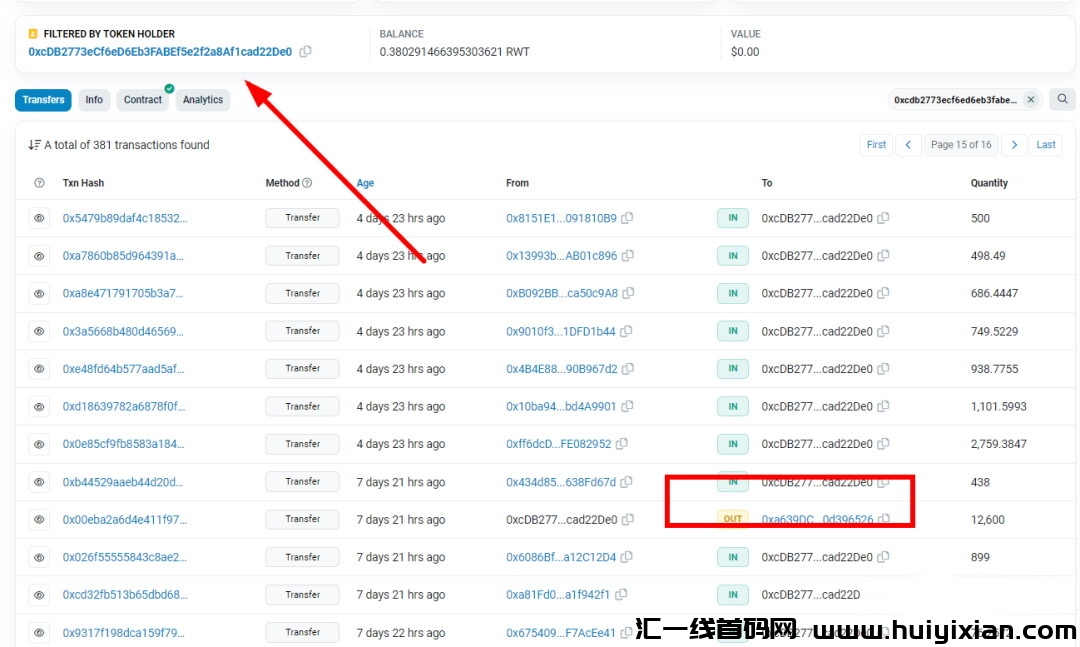
Task: Copy the 0x13993b...AB01c896 from address
Action: pyautogui.click(x=628, y=256)
